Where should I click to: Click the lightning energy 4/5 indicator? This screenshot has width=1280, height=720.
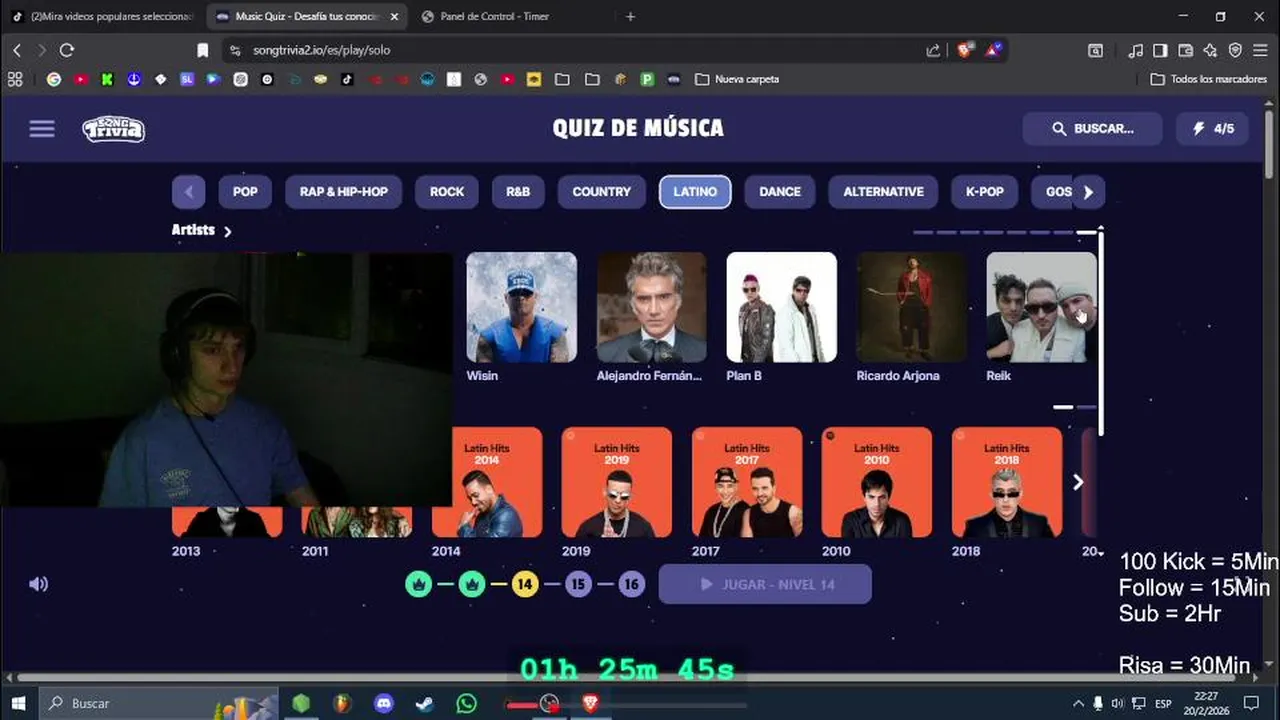click(1212, 129)
